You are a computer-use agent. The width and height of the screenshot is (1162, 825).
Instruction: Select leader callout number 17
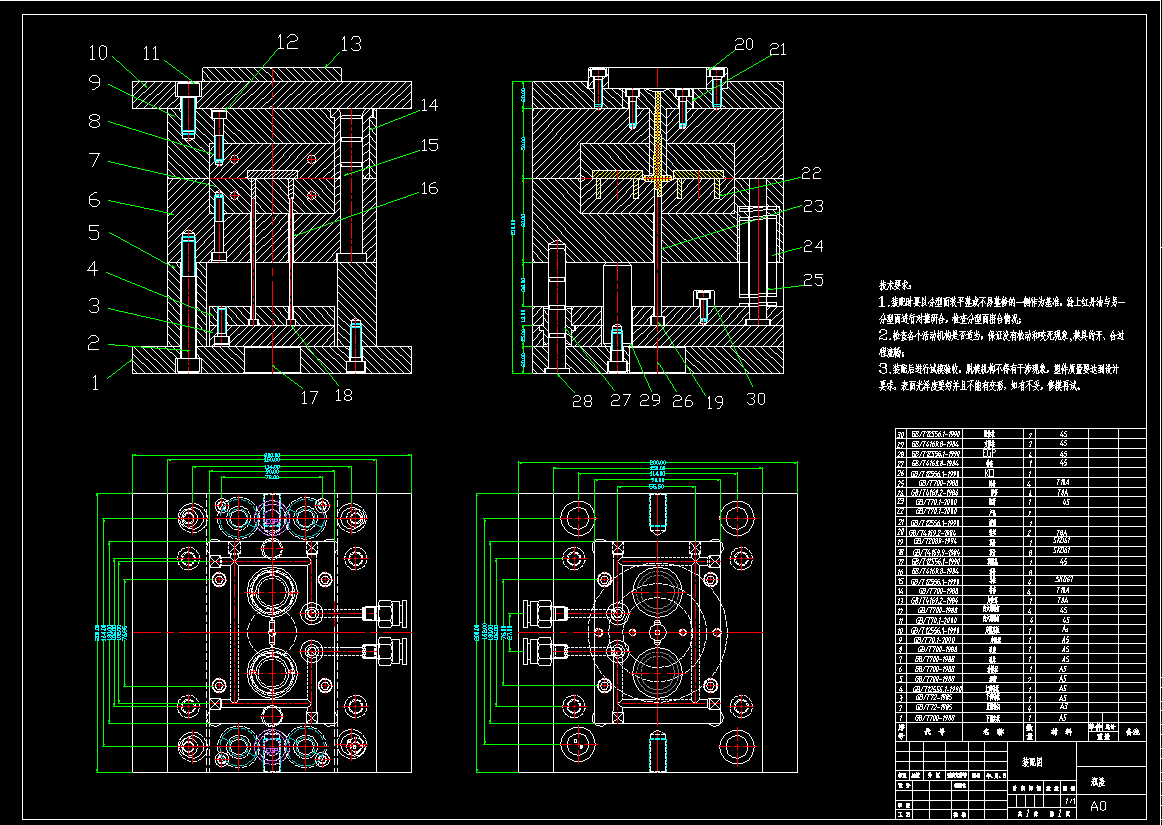pos(309,398)
